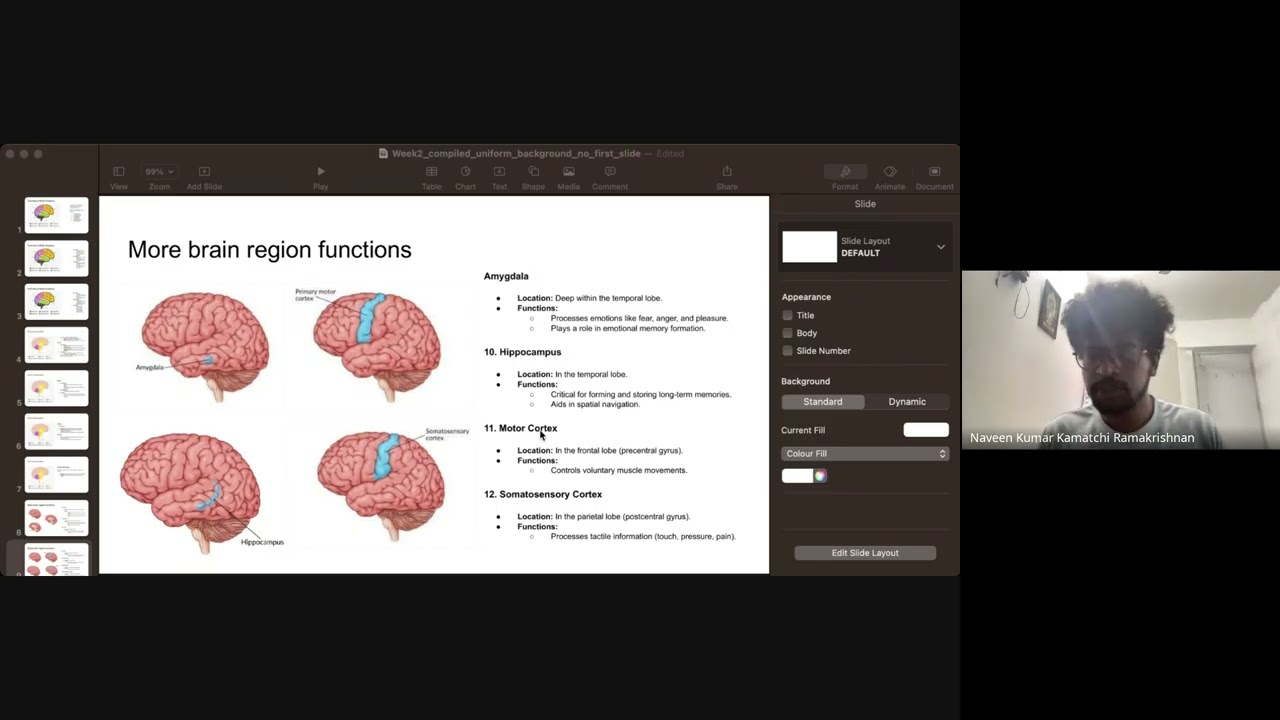The image size is (1280, 720).
Task: Add a Text box from the toolbar
Action: 499,177
